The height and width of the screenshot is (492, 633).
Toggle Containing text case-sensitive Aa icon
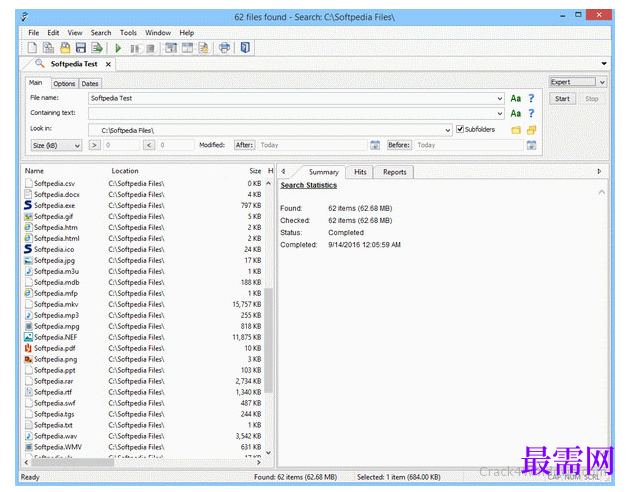516,114
